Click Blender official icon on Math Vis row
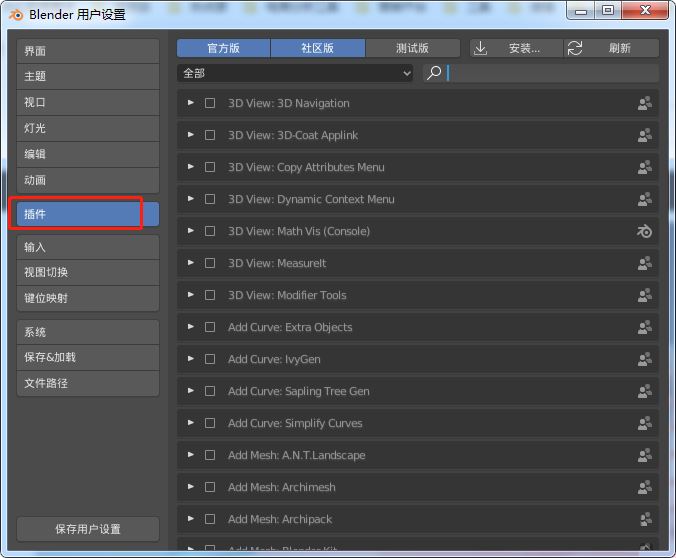Screen dimensions: 676x558 (x=645, y=231)
